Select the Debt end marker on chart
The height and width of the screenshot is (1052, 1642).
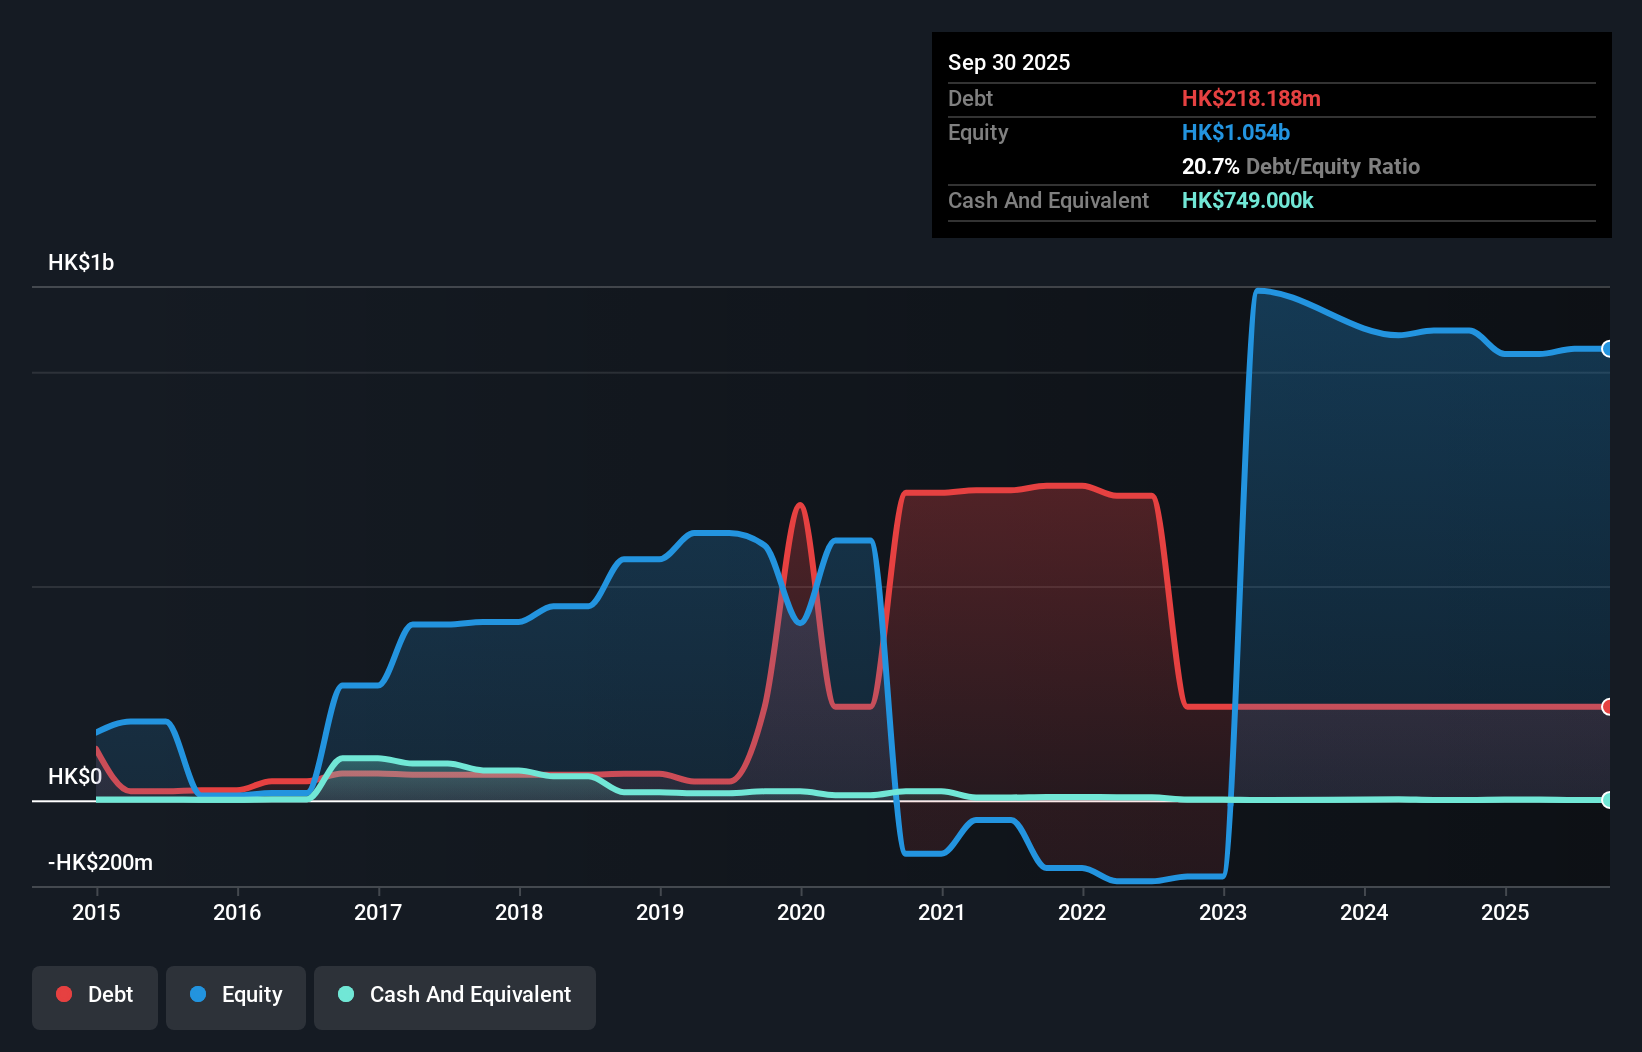pyautogui.click(x=1607, y=707)
